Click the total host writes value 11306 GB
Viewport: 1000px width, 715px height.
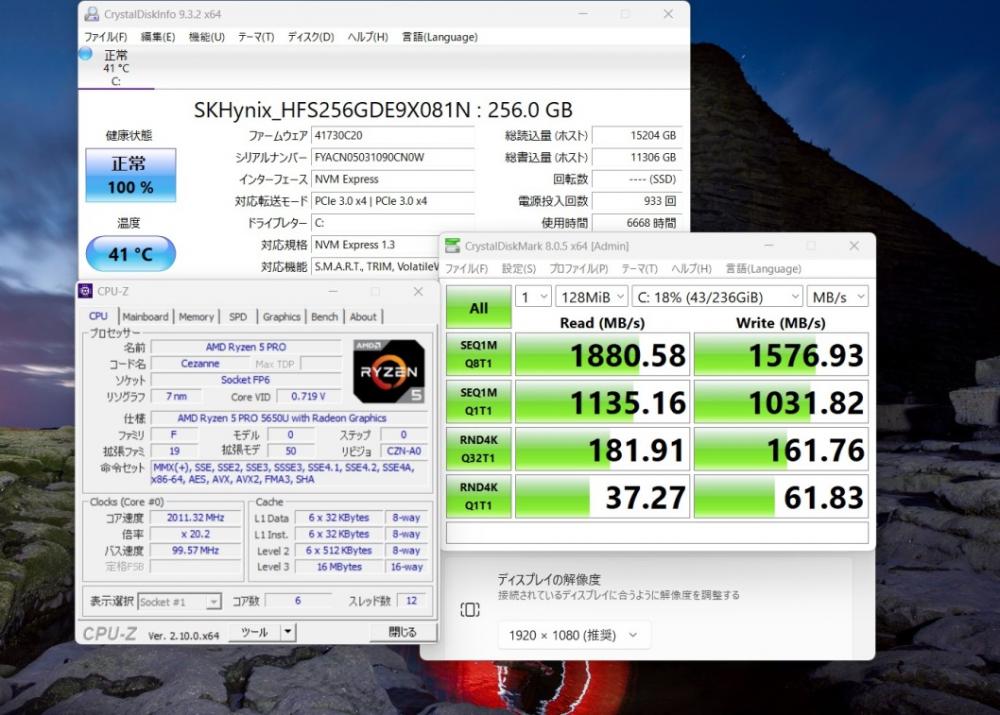click(x=636, y=157)
